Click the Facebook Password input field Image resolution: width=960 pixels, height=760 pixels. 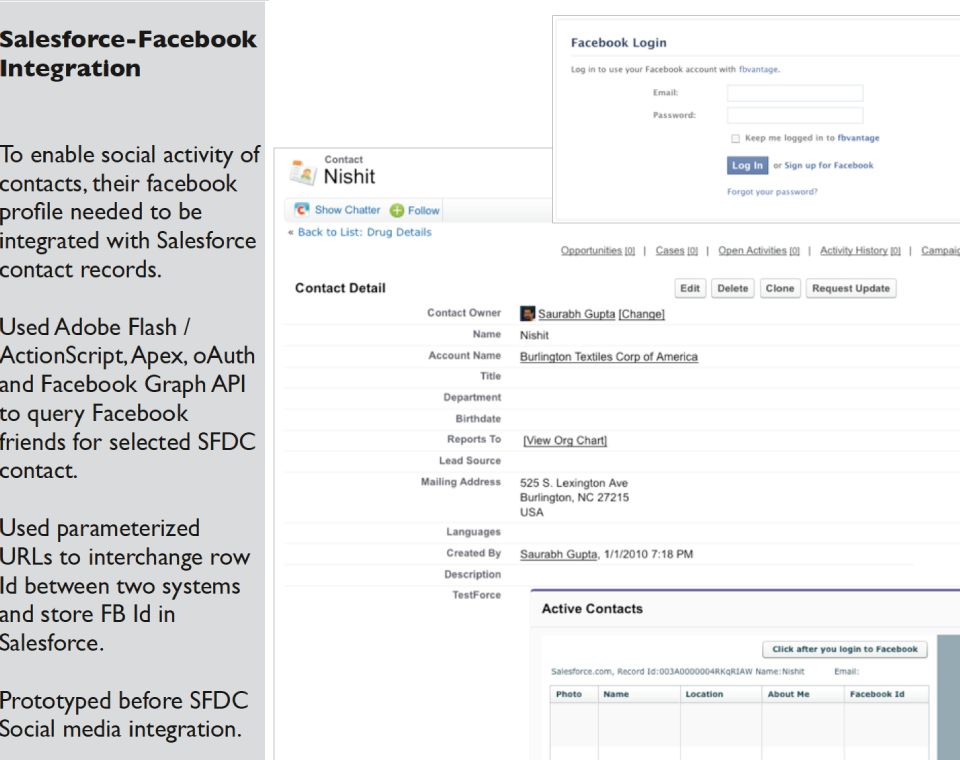click(x=795, y=115)
